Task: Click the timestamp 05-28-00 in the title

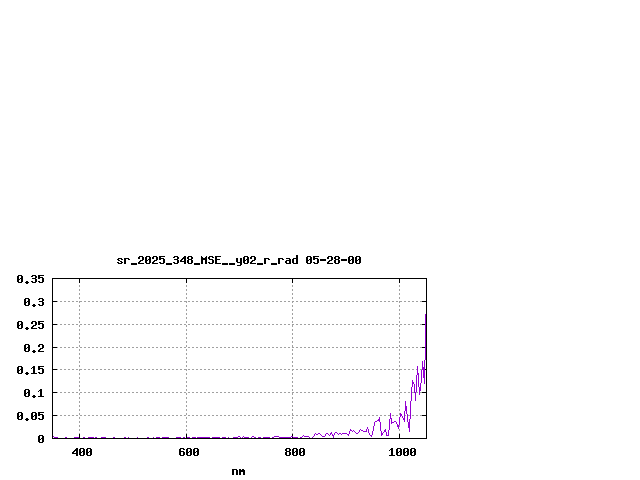Action: (333, 260)
